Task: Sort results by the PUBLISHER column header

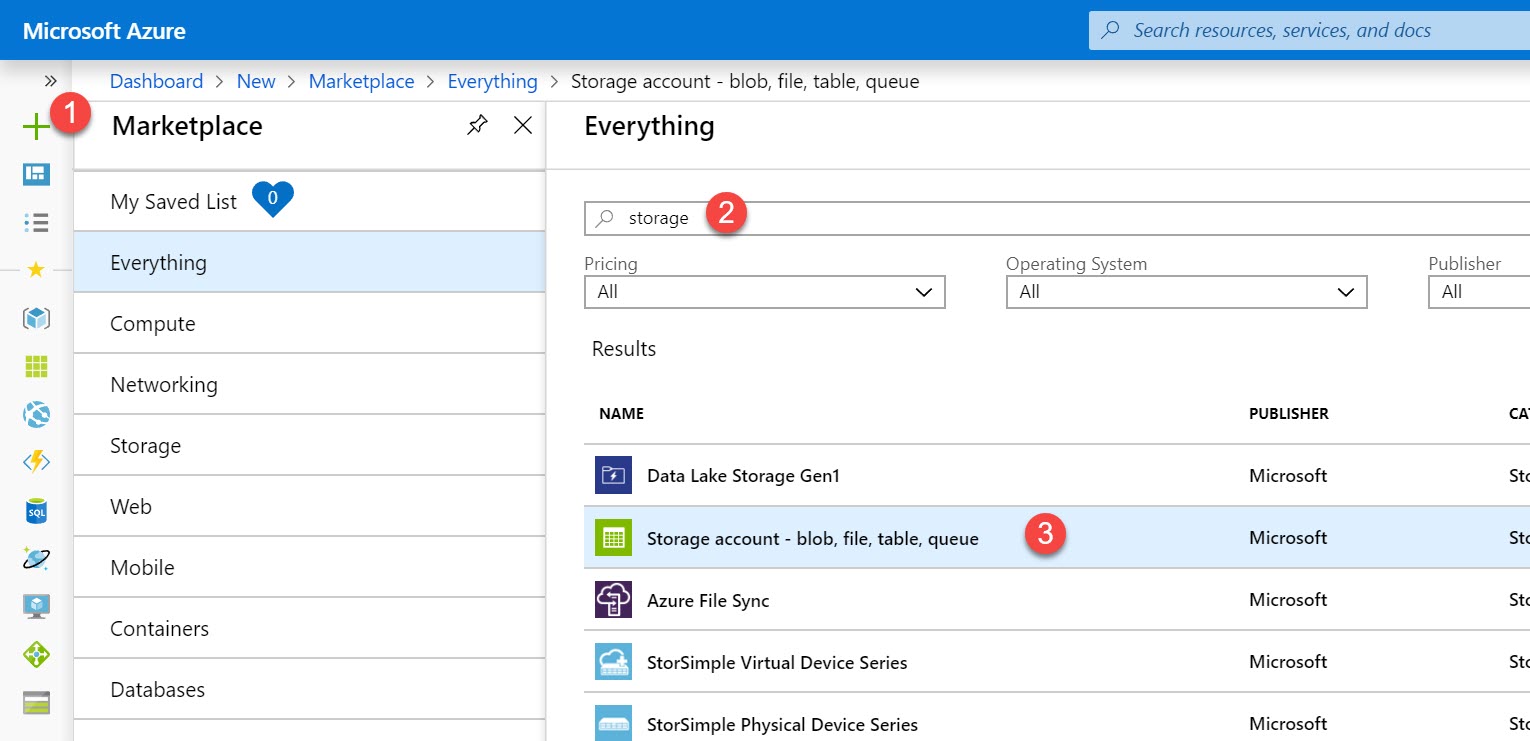Action: pos(1289,413)
